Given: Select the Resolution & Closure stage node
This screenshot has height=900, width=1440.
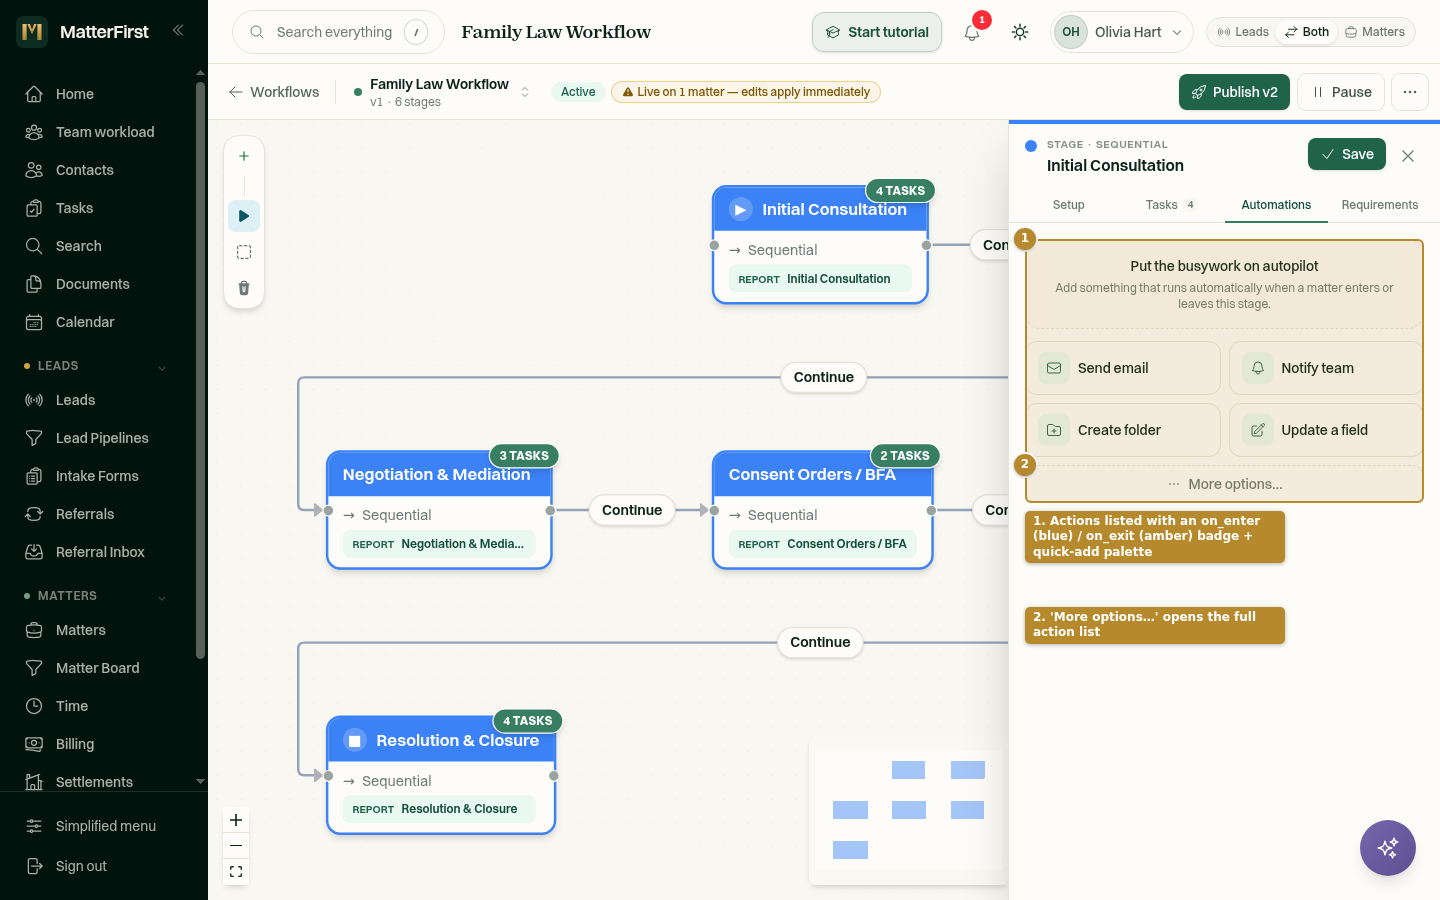Looking at the screenshot, I should (x=441, y=775).
